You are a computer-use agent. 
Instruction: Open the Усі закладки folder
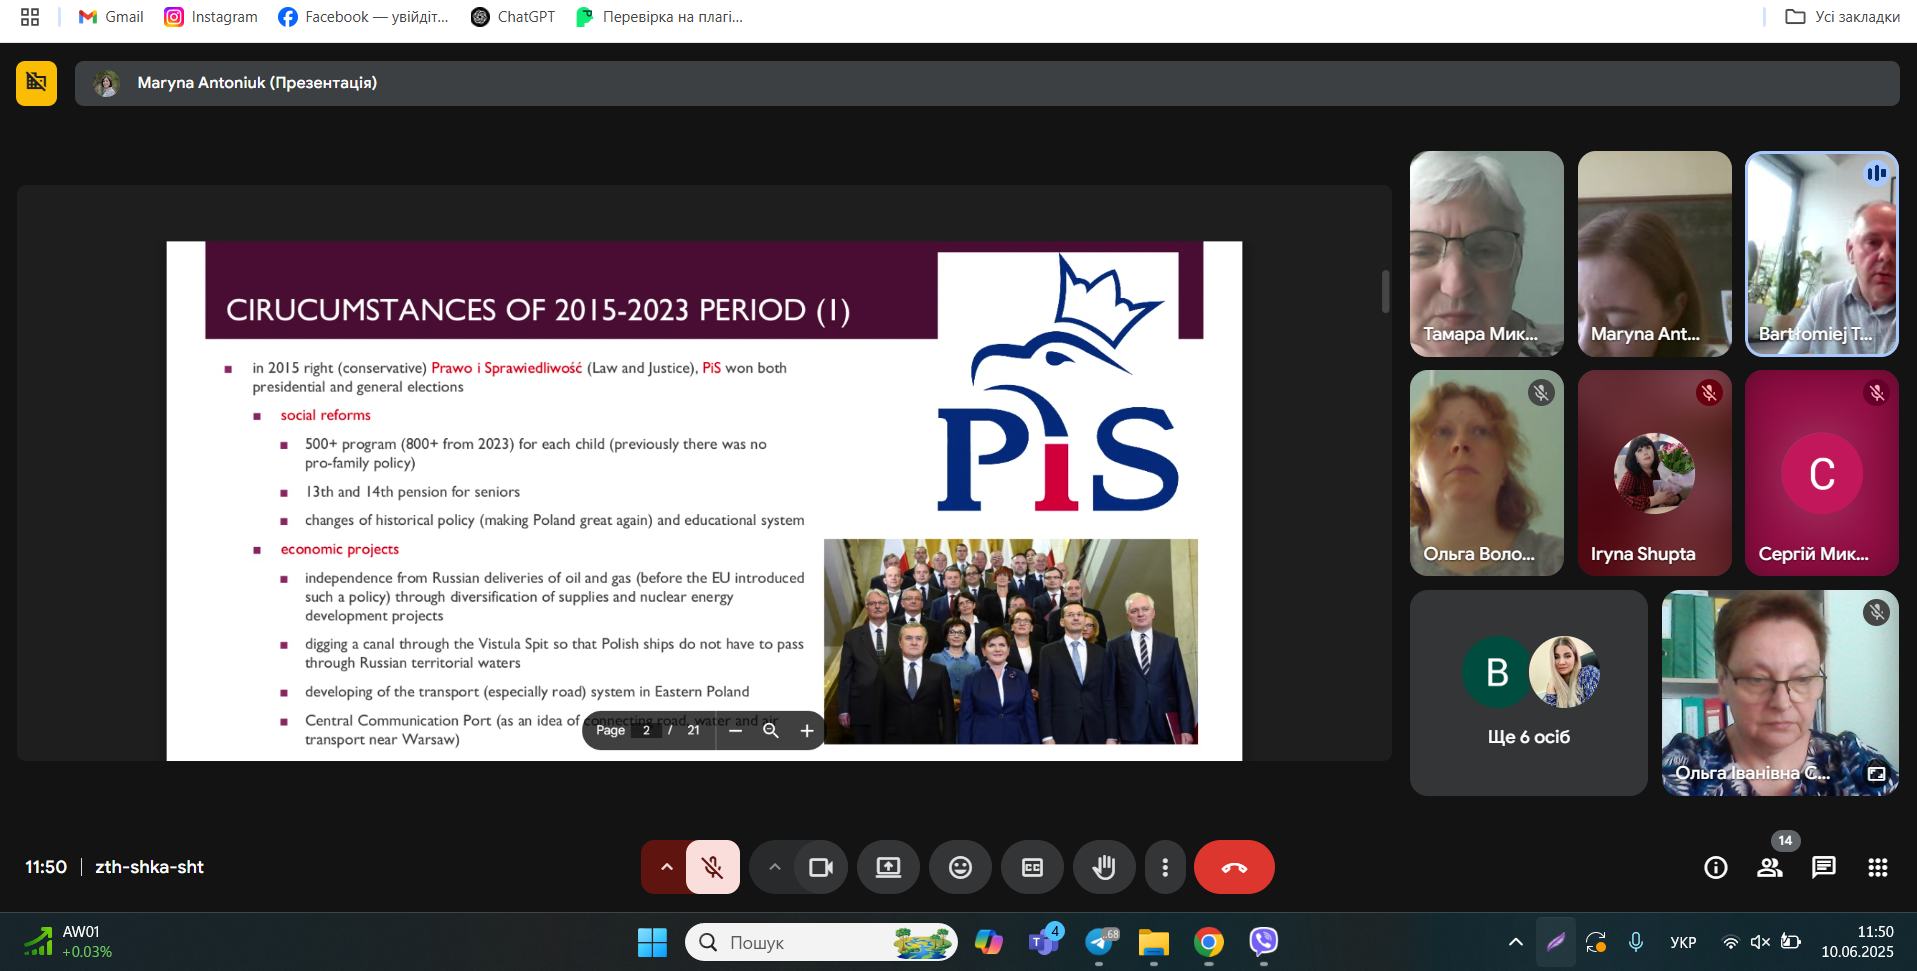click(x=1842, y=17)
